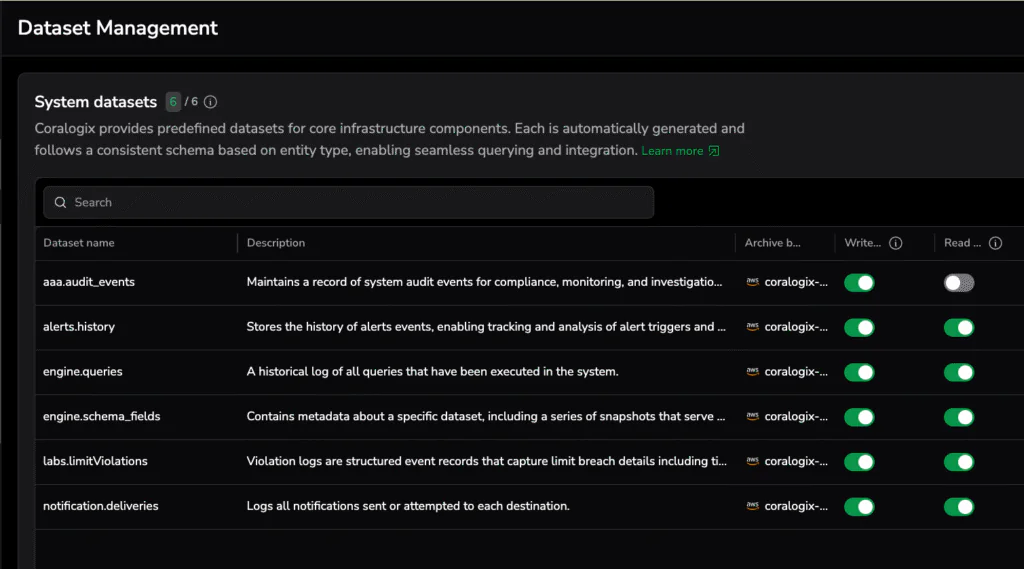Screen dimensions: 1024x569
Task: Click AWS icon in engine.schema_fields row
Action: tap(752, 416)
